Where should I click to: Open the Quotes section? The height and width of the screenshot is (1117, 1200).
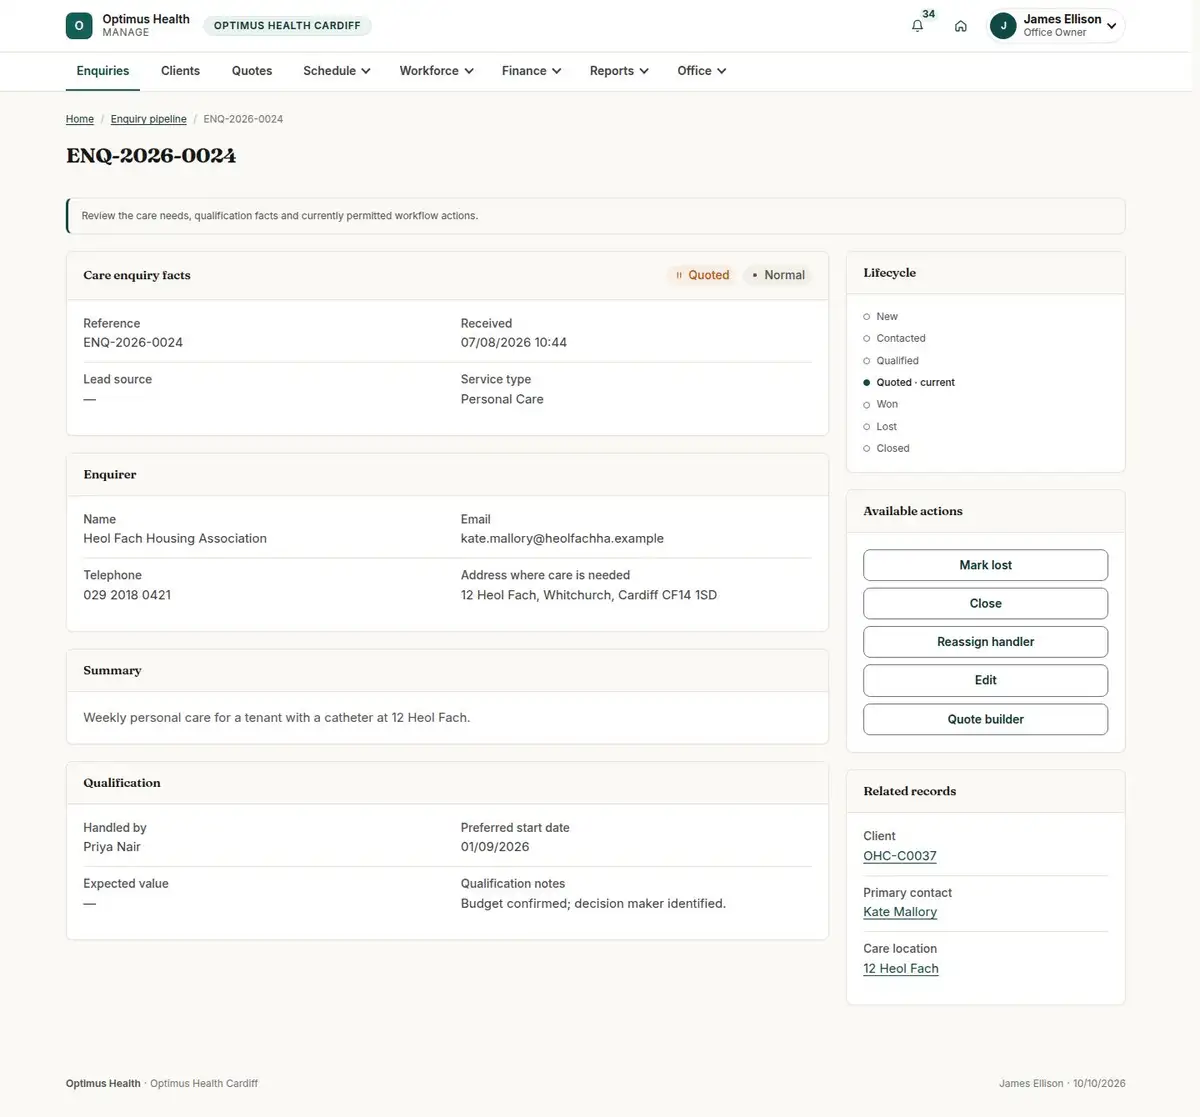[x=252, y=71]
